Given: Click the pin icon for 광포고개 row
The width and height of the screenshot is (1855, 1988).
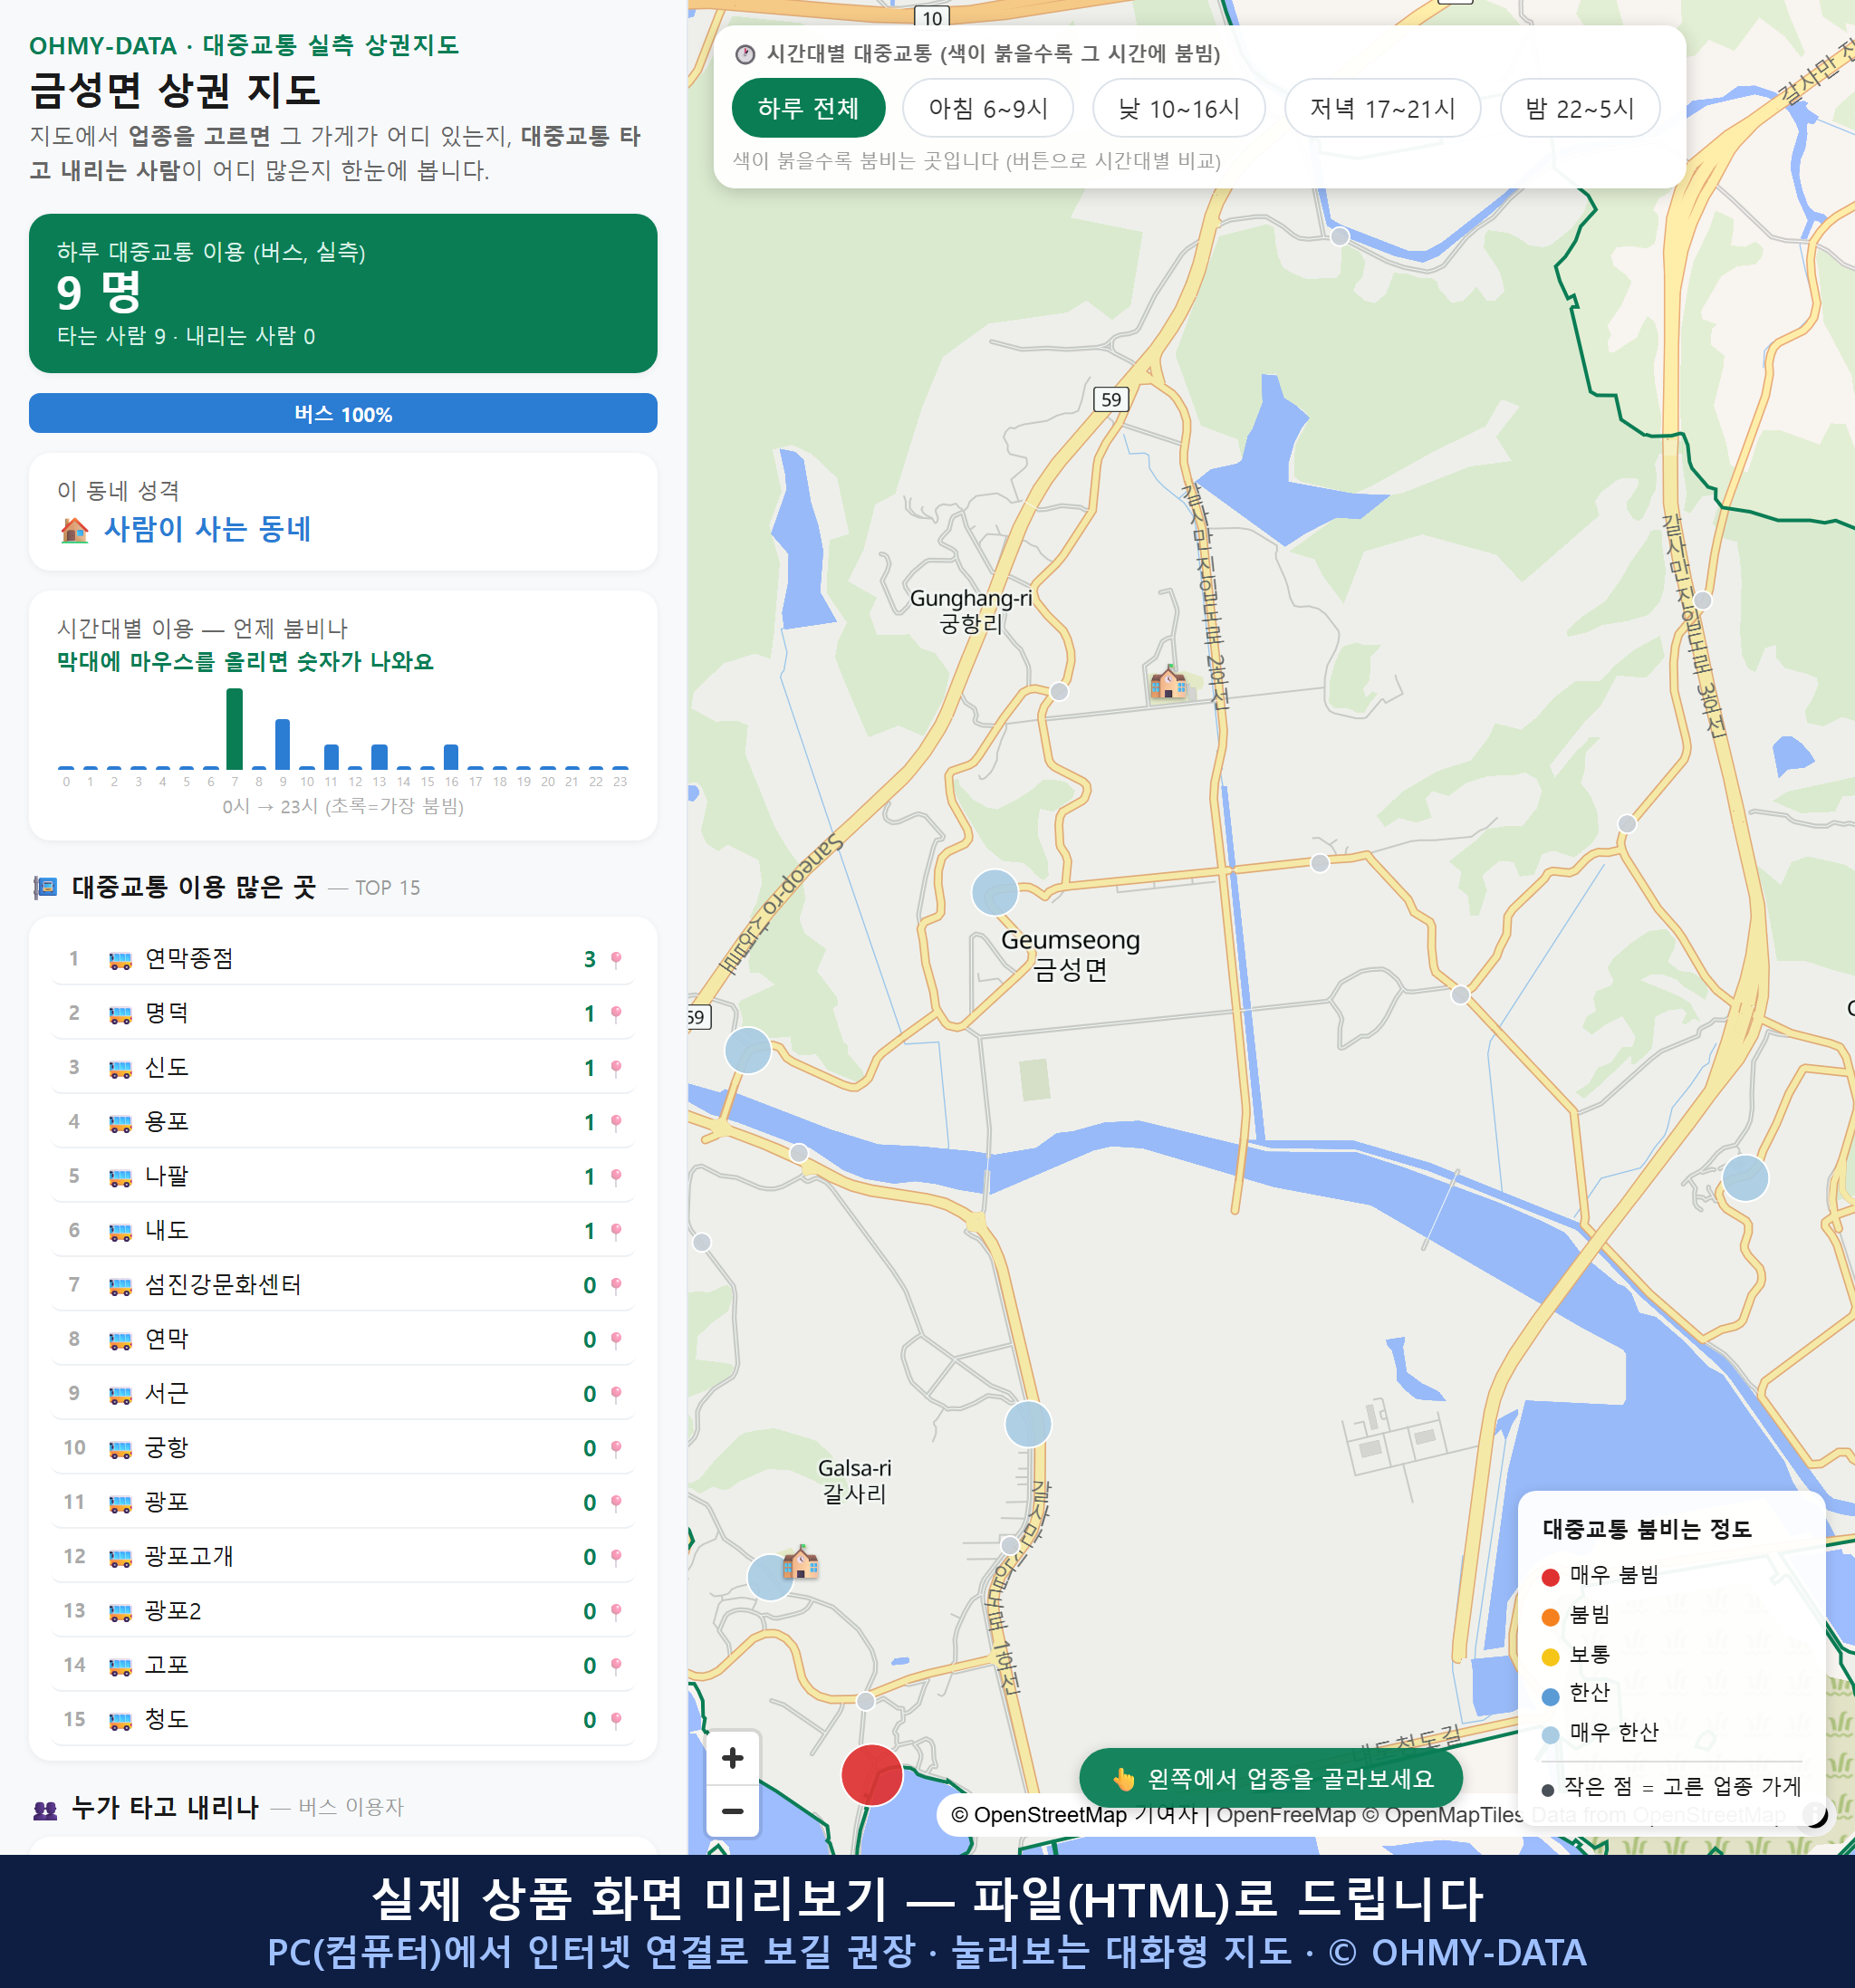Looking at the screenshot, I should click(616, 1557).
